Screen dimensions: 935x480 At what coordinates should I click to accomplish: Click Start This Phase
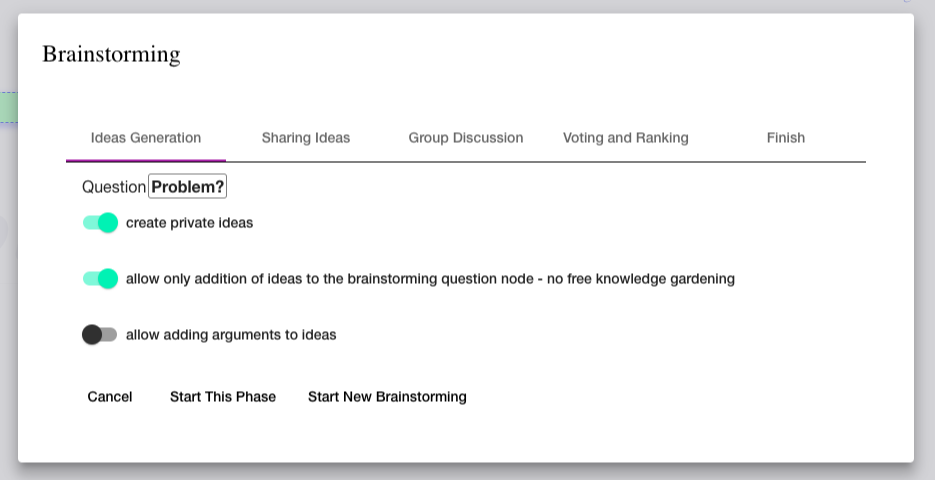[x=223, y=397]
